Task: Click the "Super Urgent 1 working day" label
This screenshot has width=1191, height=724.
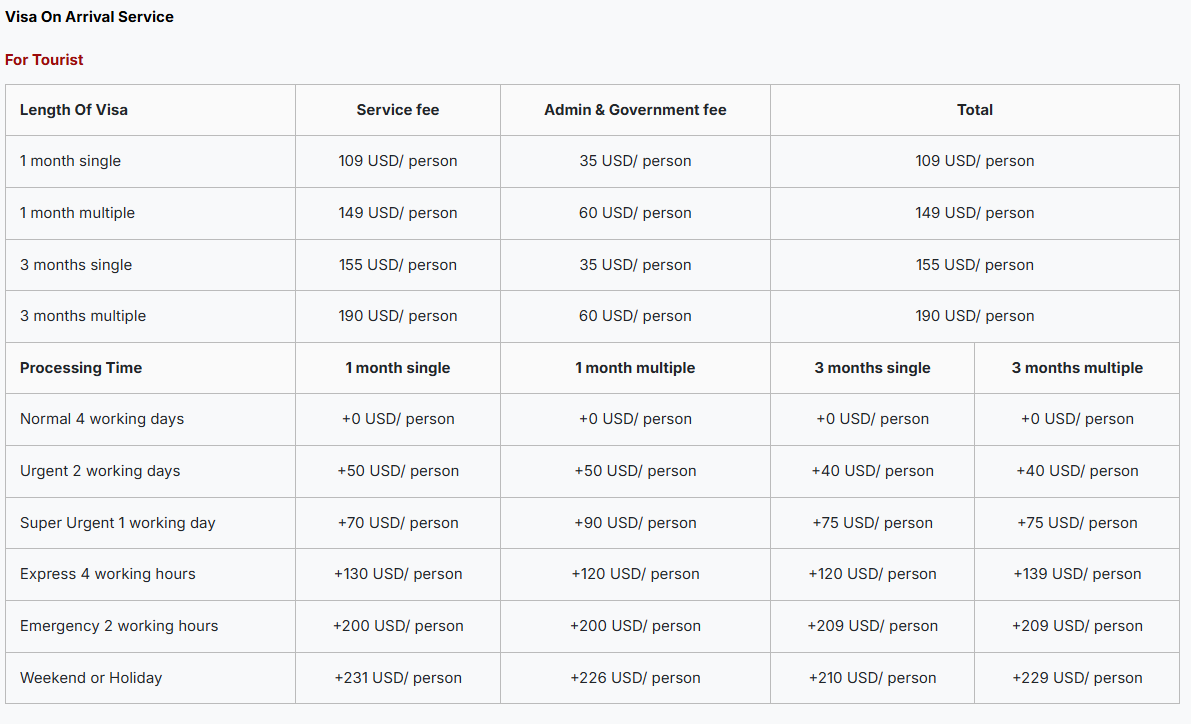Action: (x=118, y=523)
